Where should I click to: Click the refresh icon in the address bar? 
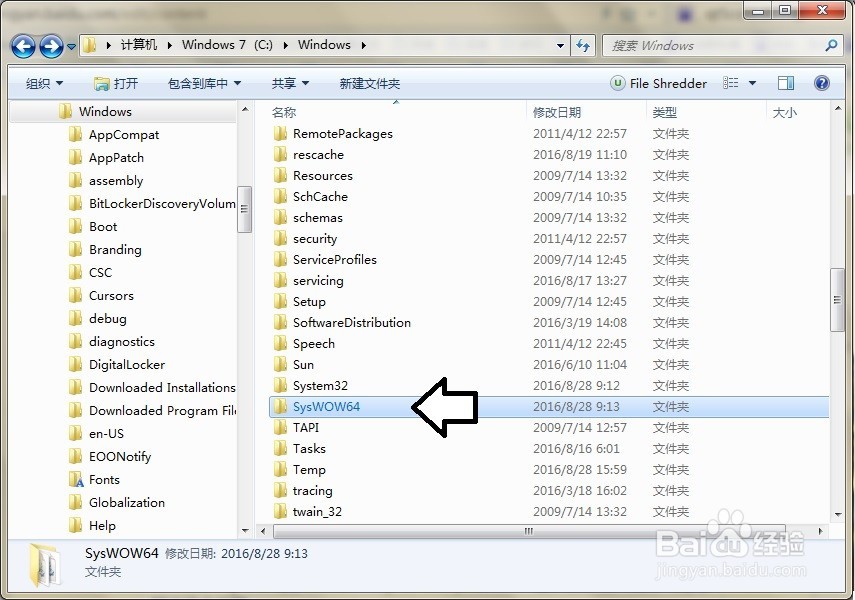click(x=584, y=46)
